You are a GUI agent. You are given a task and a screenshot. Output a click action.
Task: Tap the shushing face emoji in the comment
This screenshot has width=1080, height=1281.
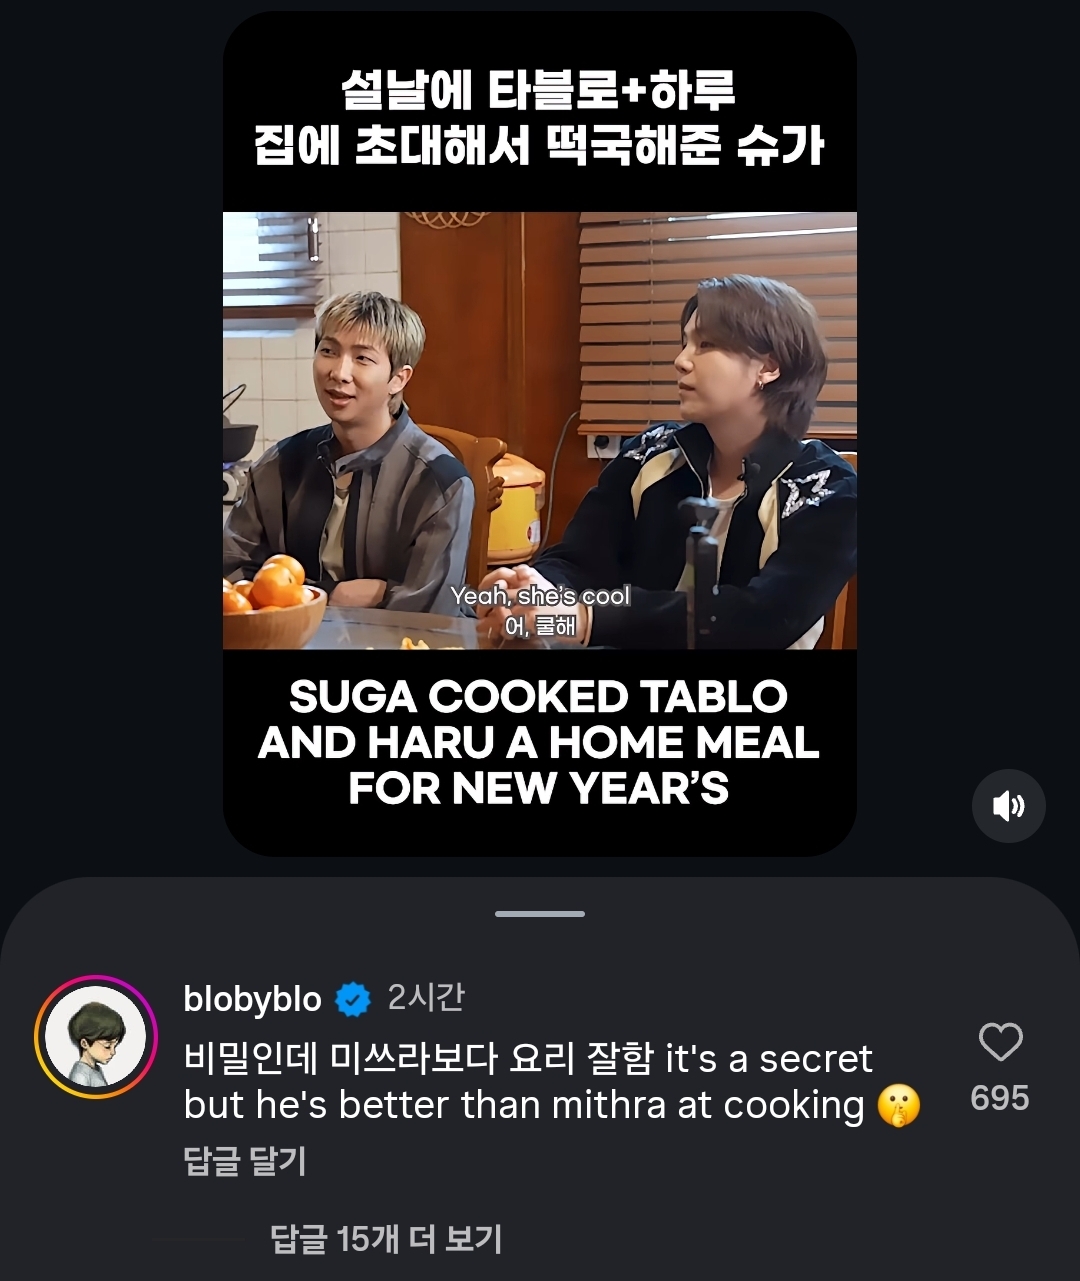click(x=898, y=1107)
